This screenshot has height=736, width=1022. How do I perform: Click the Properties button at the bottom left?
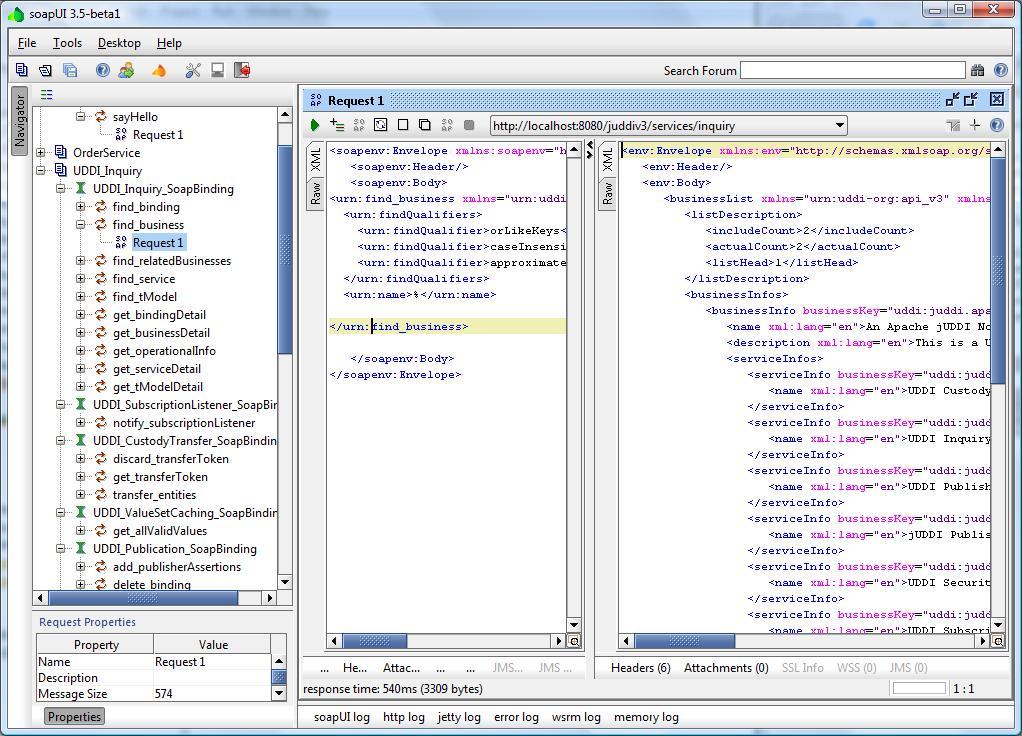75,717
